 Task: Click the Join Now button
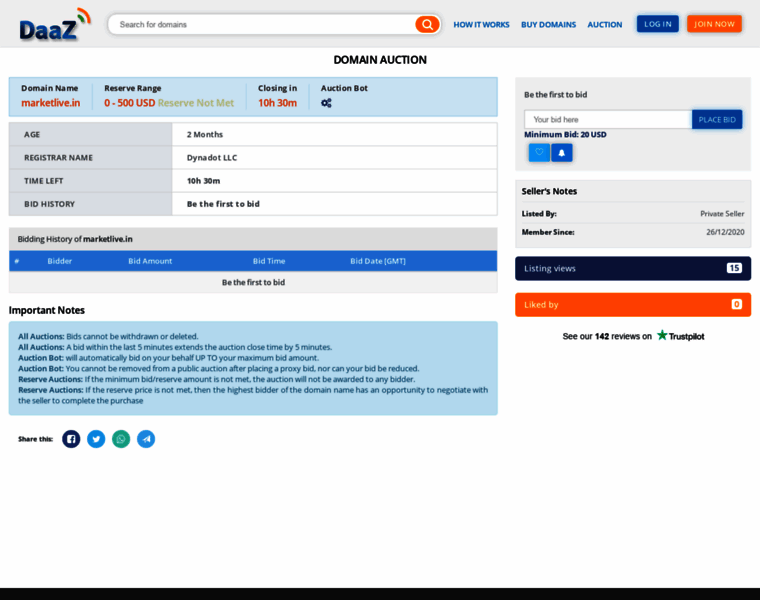point(714,24)
